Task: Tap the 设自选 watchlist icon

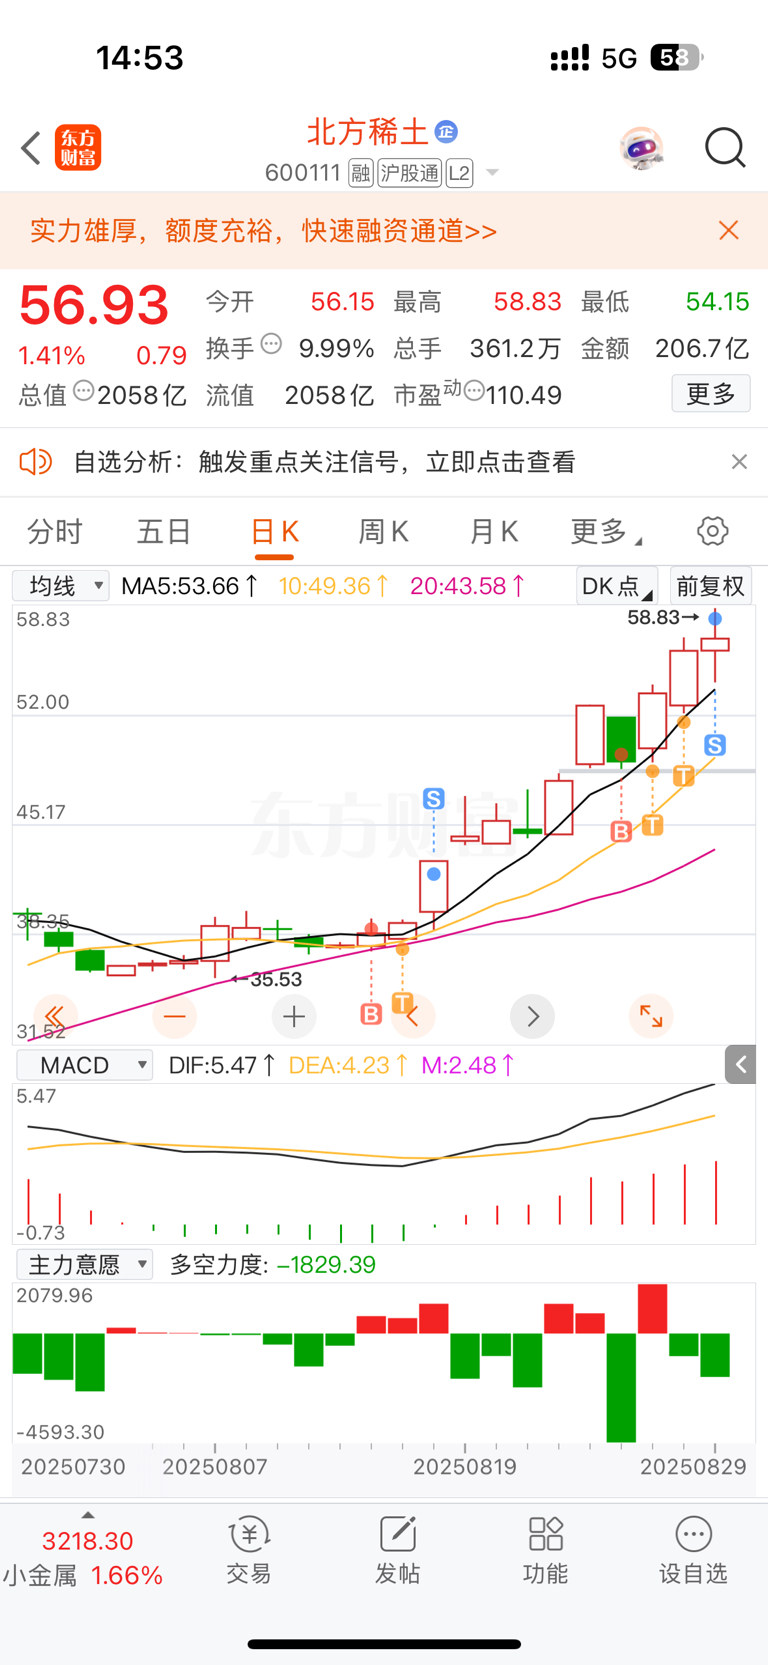Action: (693, 1550)
